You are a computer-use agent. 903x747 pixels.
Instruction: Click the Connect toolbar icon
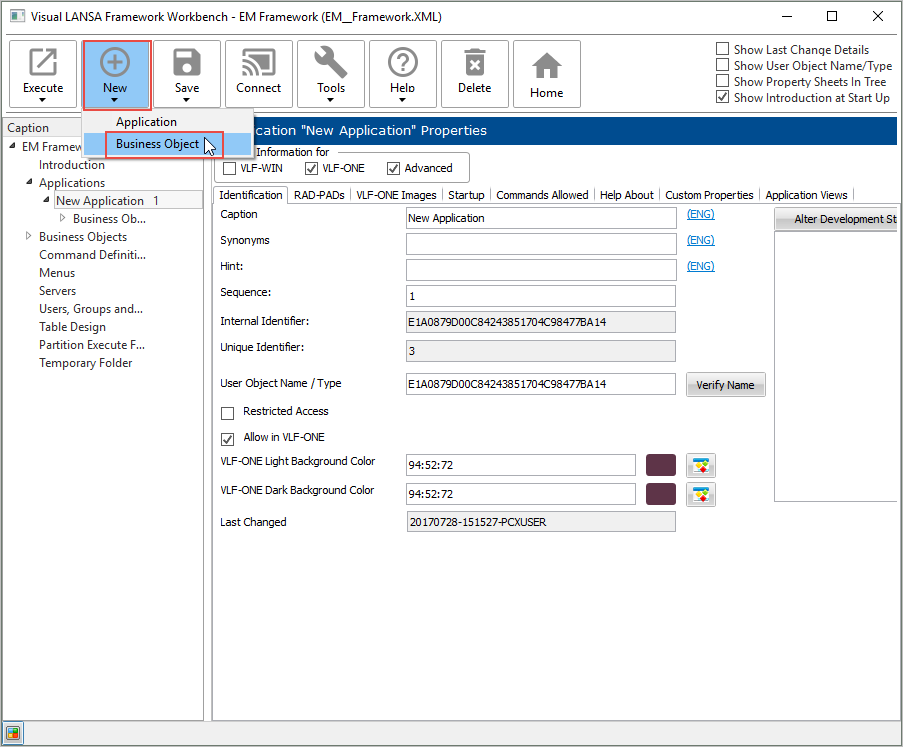[x=259, y=64]
